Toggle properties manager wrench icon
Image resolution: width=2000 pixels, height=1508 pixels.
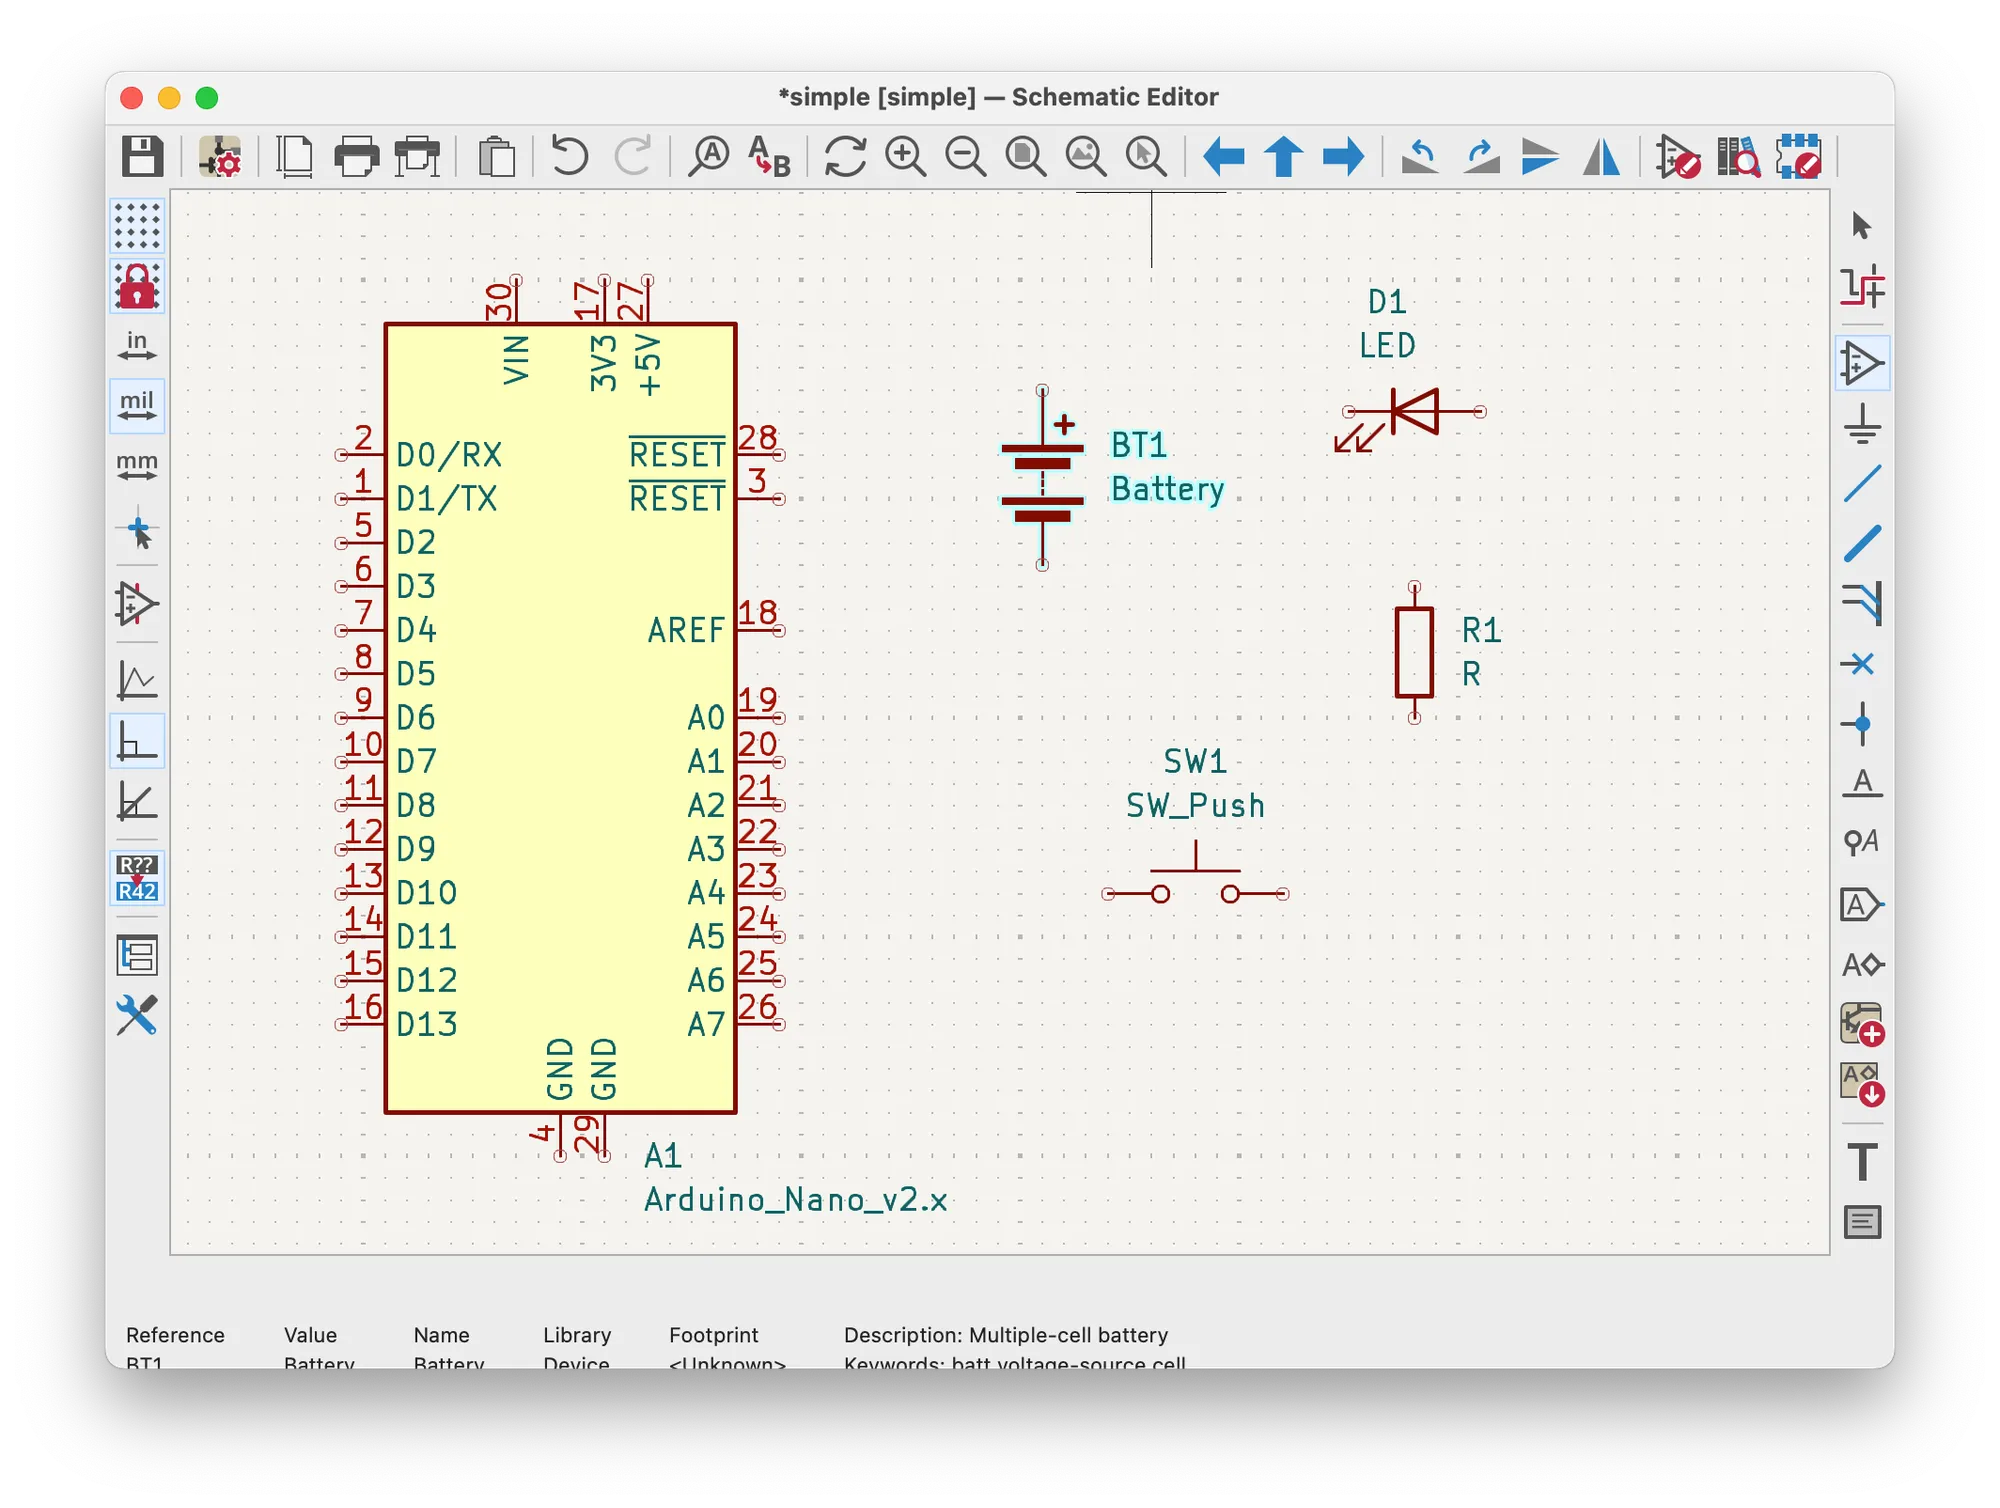[x=137, y=1015]
